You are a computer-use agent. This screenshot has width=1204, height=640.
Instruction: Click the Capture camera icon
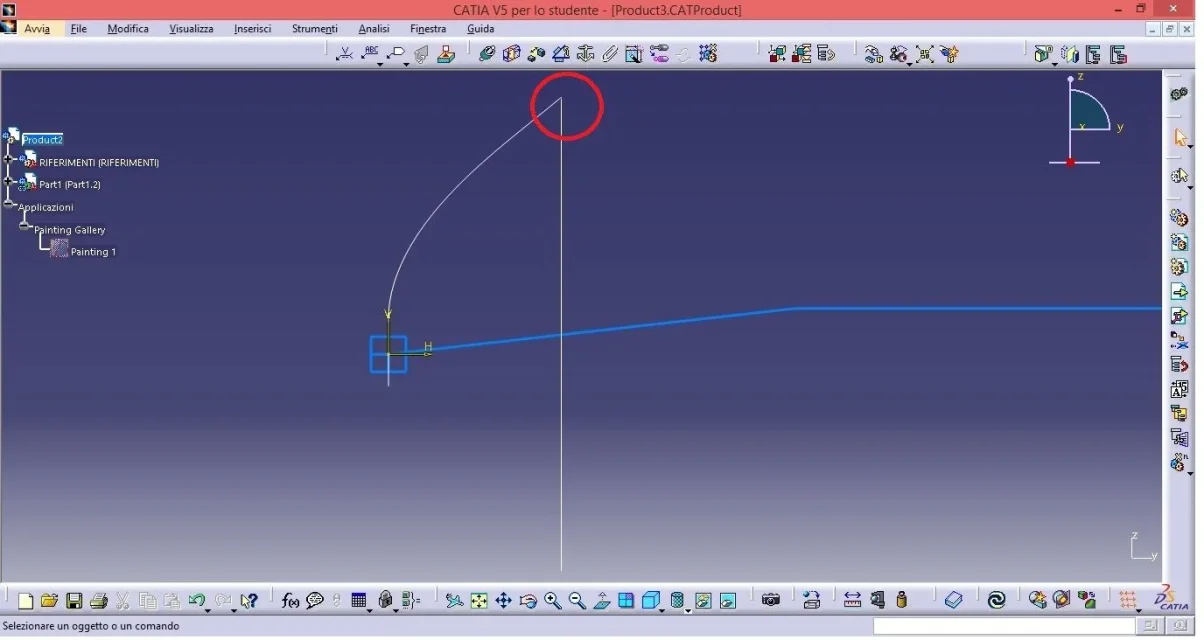pos(770,601)
